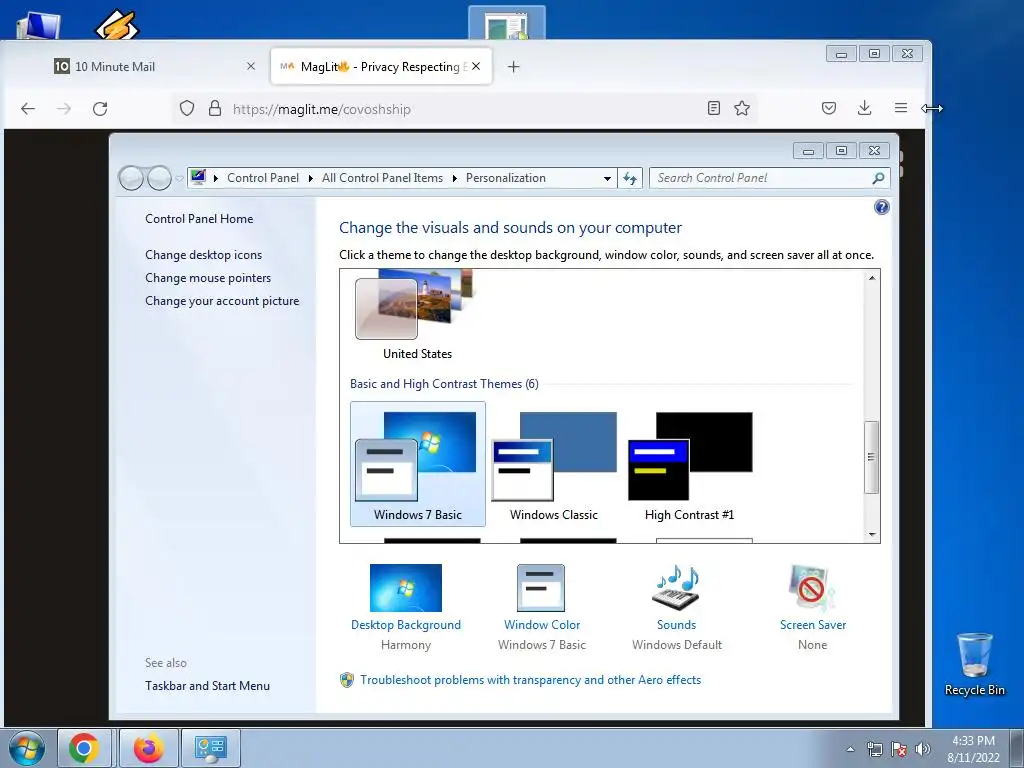This screenshot has width=1024, height=768.
Task: Close the 10 Minute Mail tab
Action: point(251,66)
